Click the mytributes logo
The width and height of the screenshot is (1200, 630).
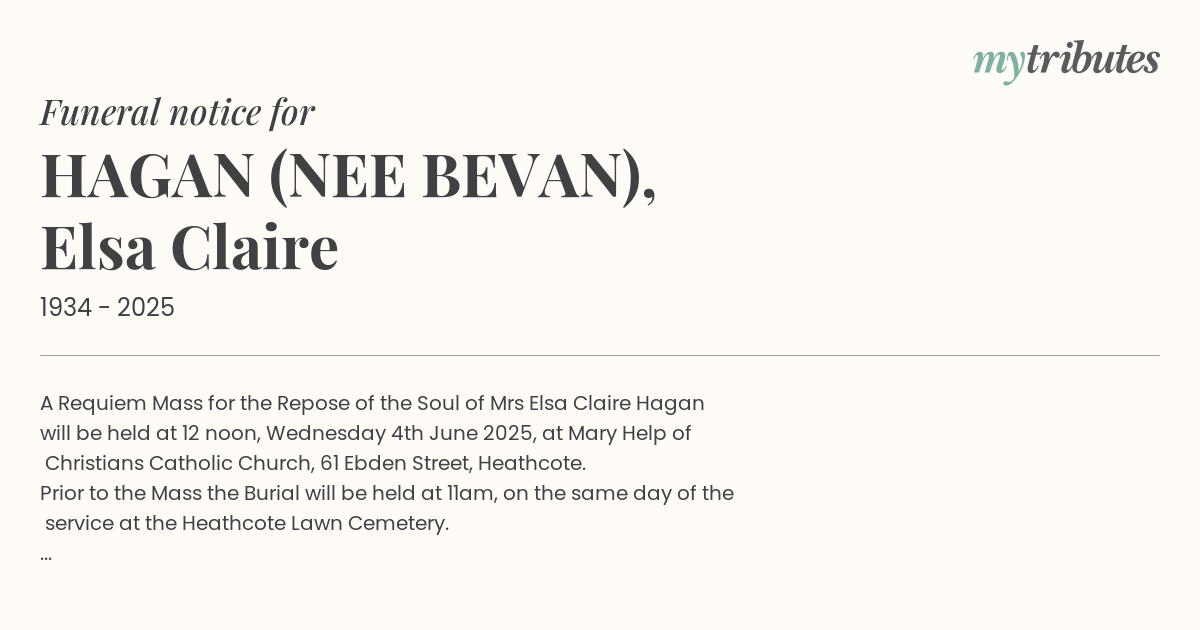[1066, 61]
